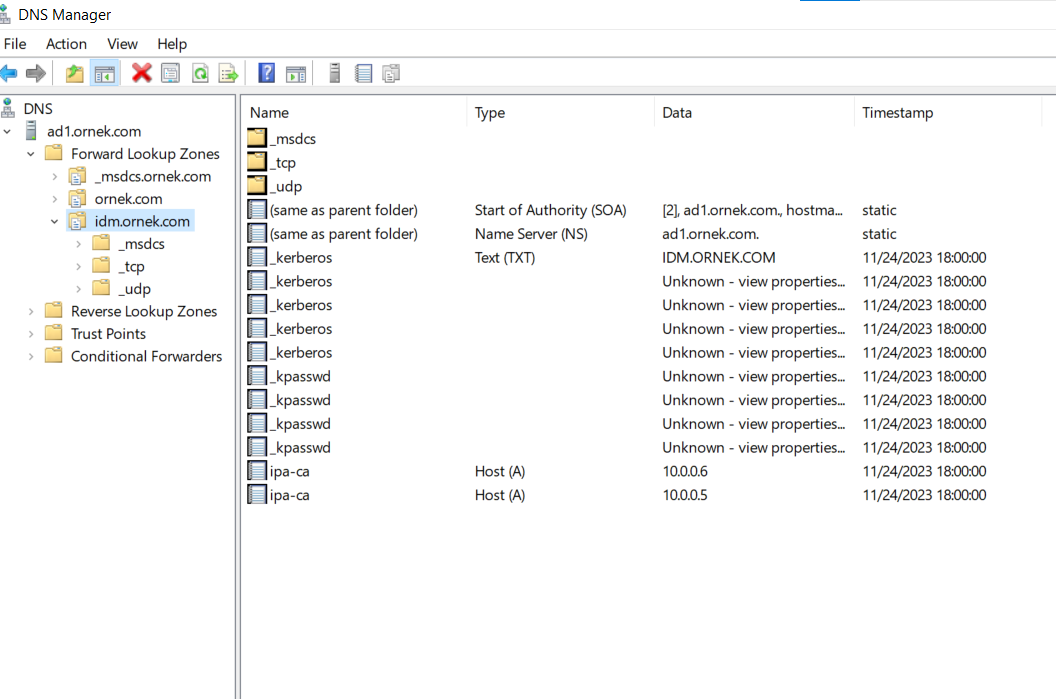Open properties using the Properties toolbar icon
Viewport: 1056px width, 699px height.
coord(170,72)
